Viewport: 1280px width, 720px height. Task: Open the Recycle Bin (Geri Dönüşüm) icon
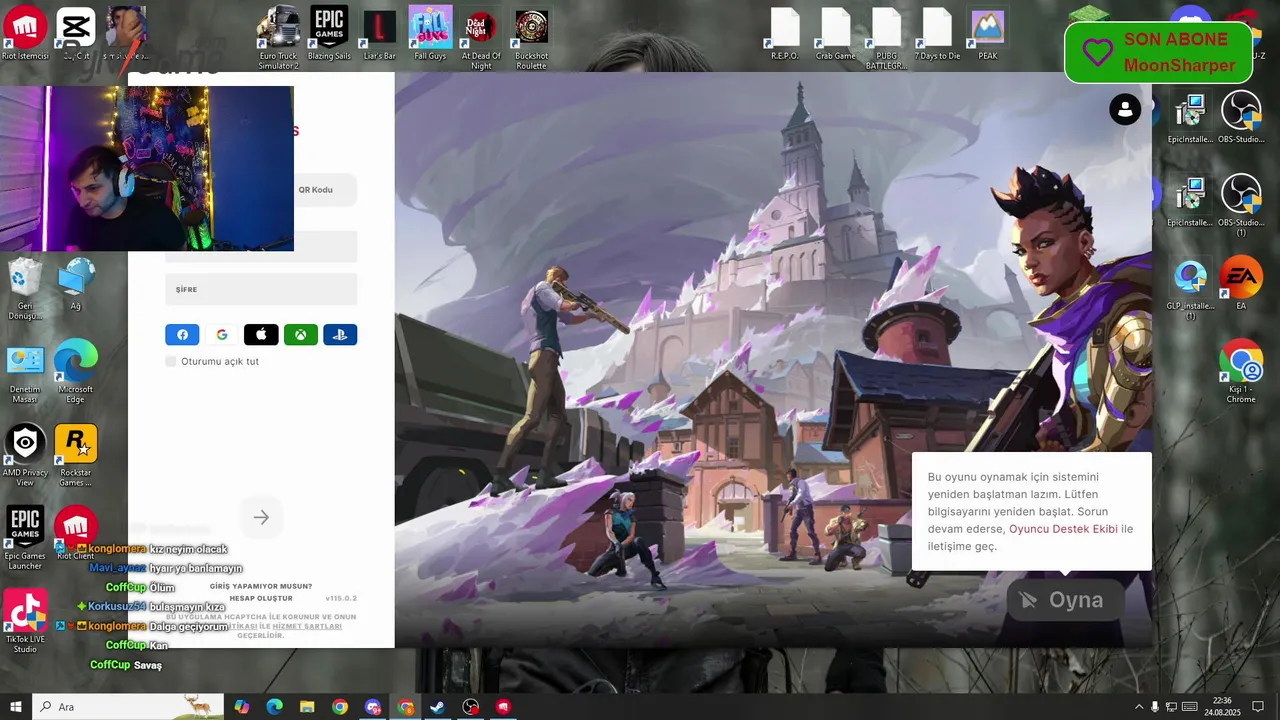25,288
